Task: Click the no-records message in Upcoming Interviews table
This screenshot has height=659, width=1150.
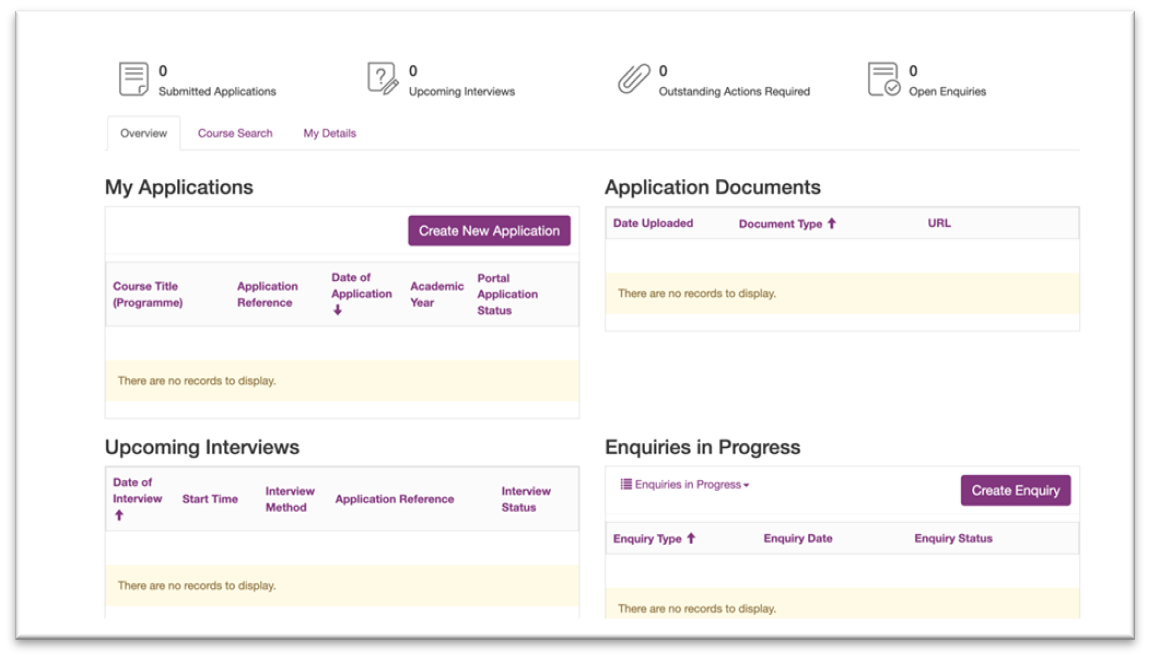Action: tap(197, 586)
